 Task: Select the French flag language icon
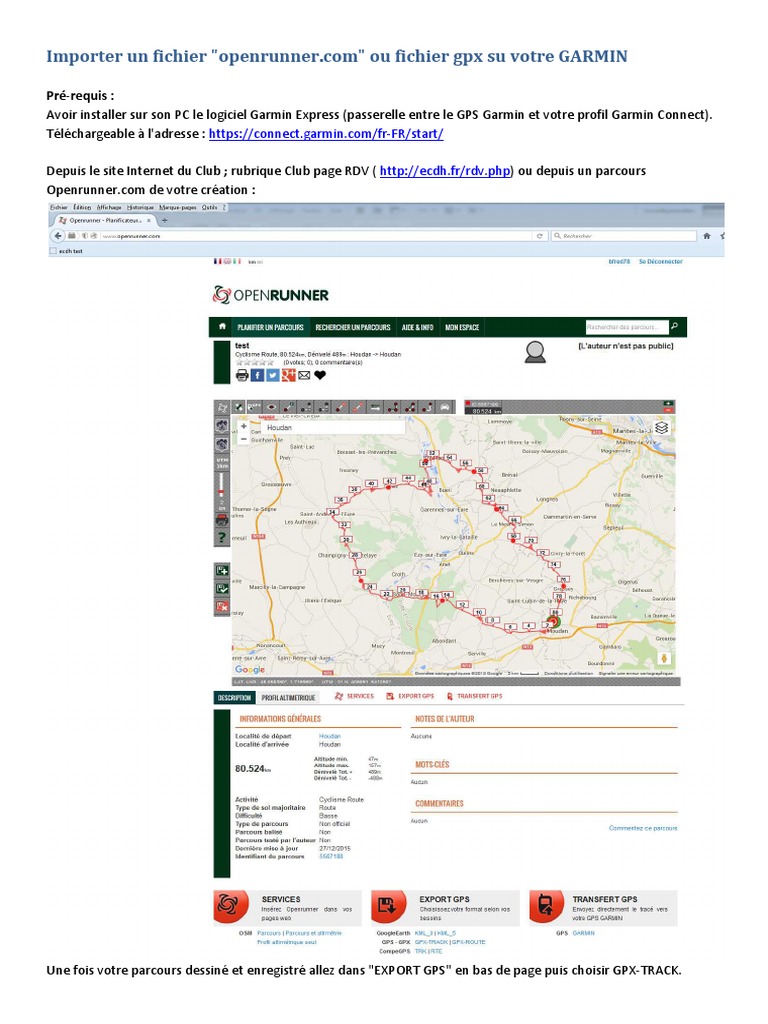point(217,261)
